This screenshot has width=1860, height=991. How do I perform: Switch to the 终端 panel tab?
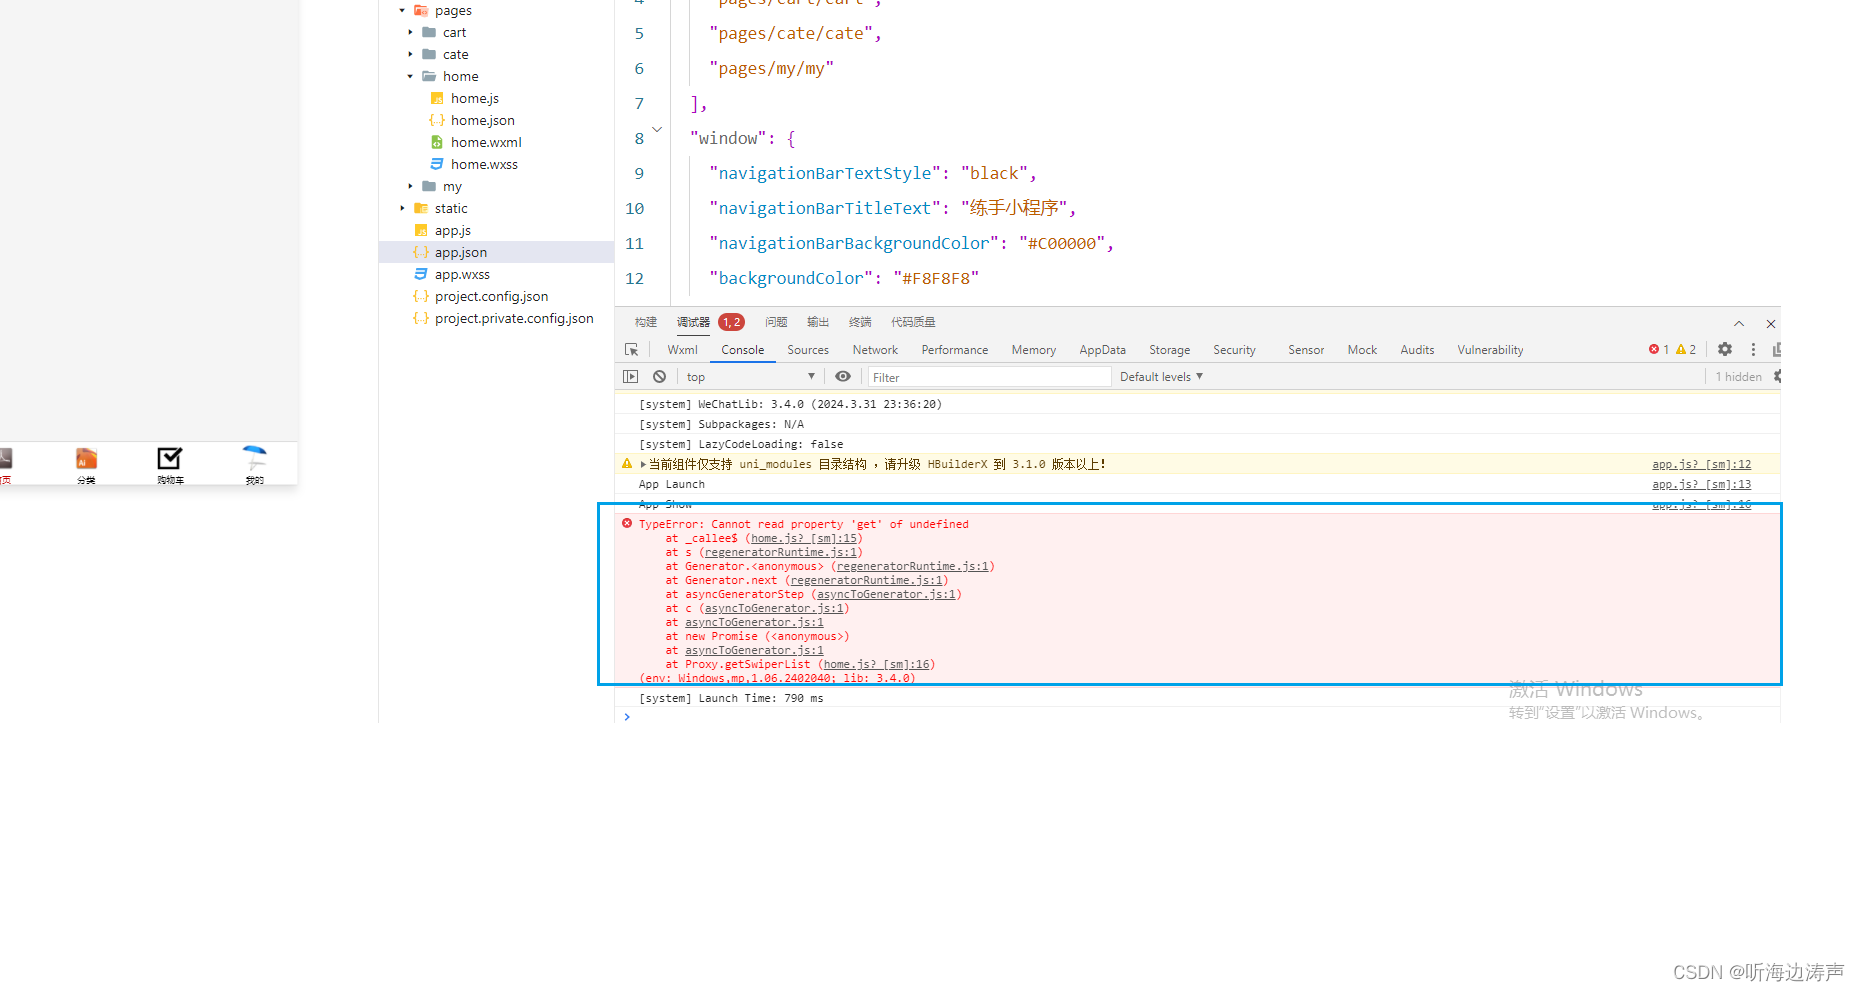(859, 321)
